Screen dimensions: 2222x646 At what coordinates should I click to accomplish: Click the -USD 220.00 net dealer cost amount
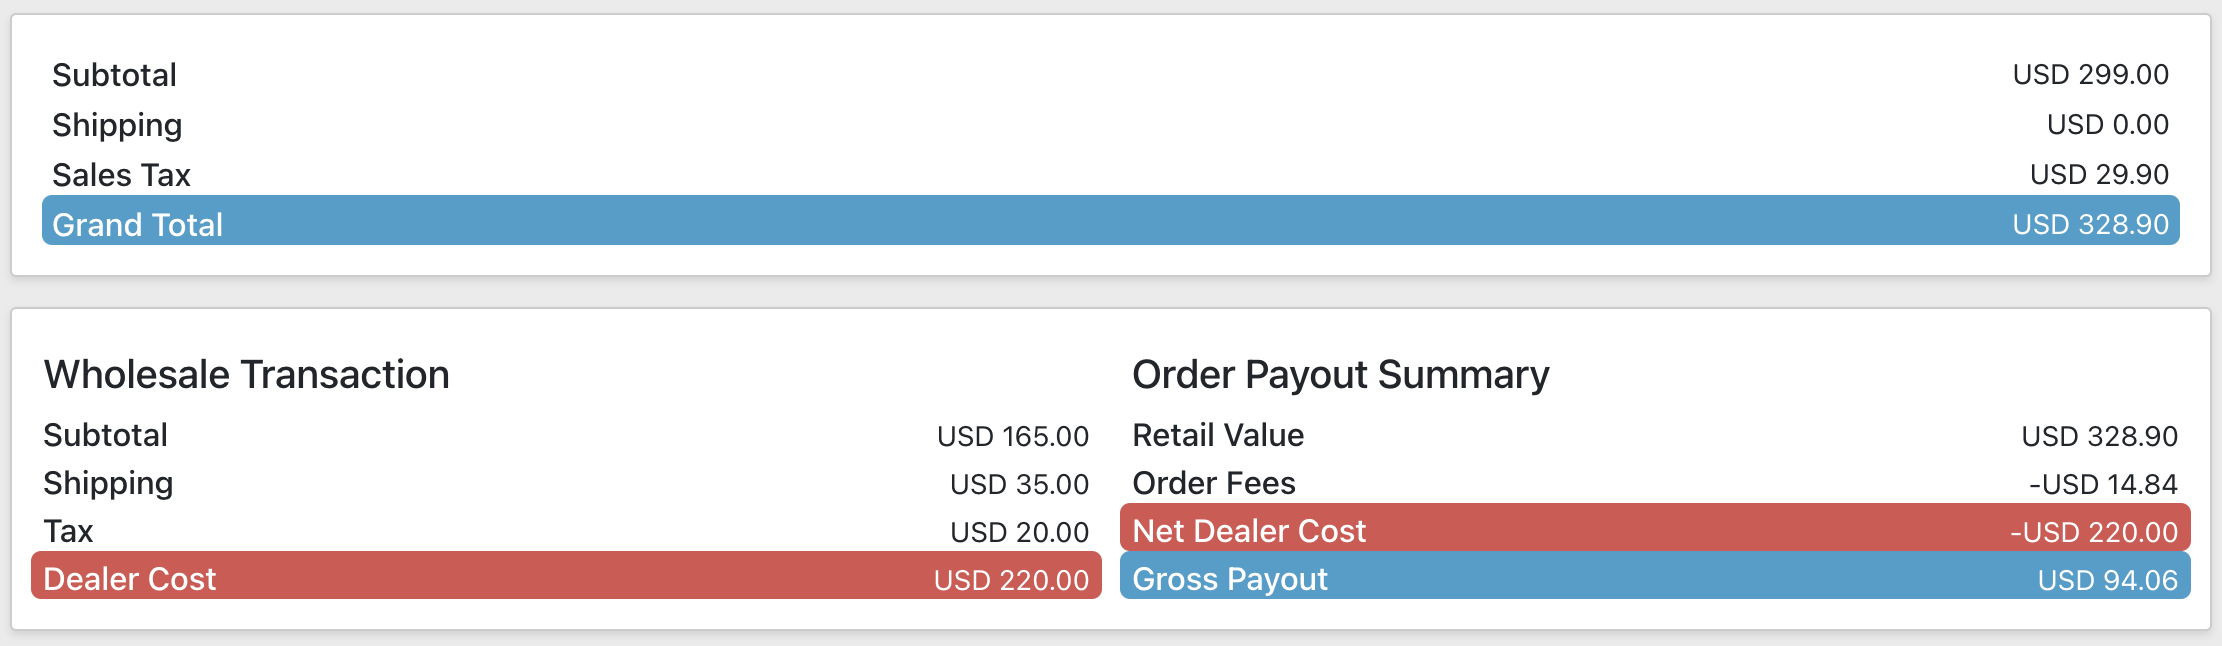[x=2094, y=533]
